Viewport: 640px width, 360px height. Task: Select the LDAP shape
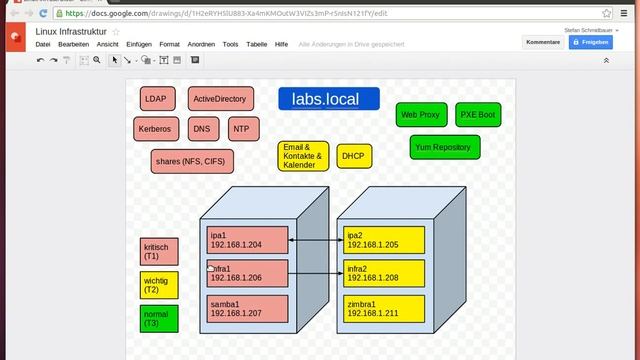pyautogui.click(x=158, y=99)
